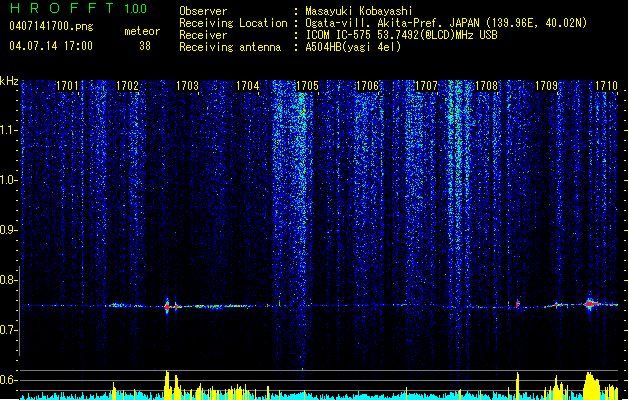Click the ICOM IC-575 receiver text

(x=401, y=35)
